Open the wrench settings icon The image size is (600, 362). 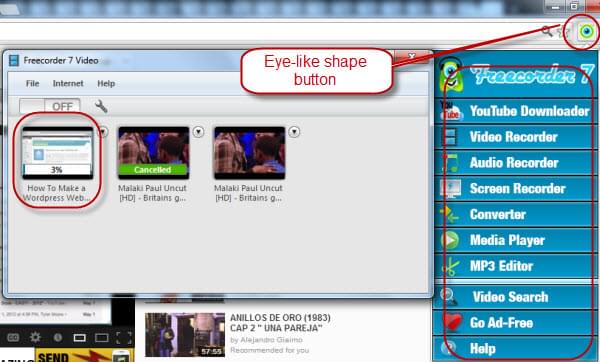click(101, 106)
